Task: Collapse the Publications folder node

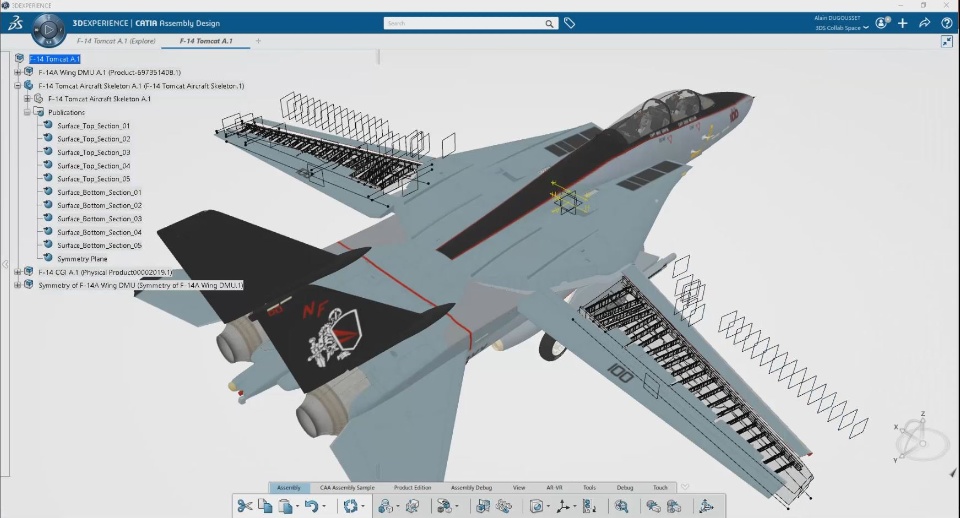Action: pos(27,112)
